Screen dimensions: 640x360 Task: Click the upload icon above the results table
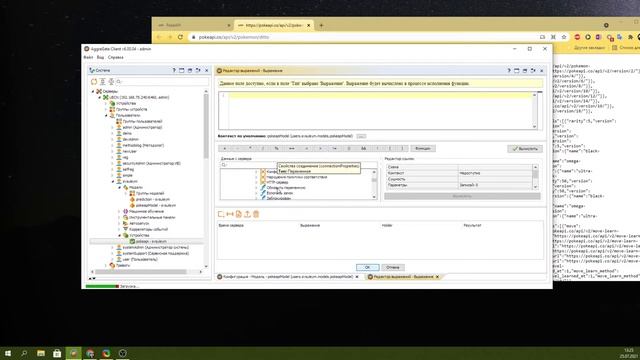[247, 214]
